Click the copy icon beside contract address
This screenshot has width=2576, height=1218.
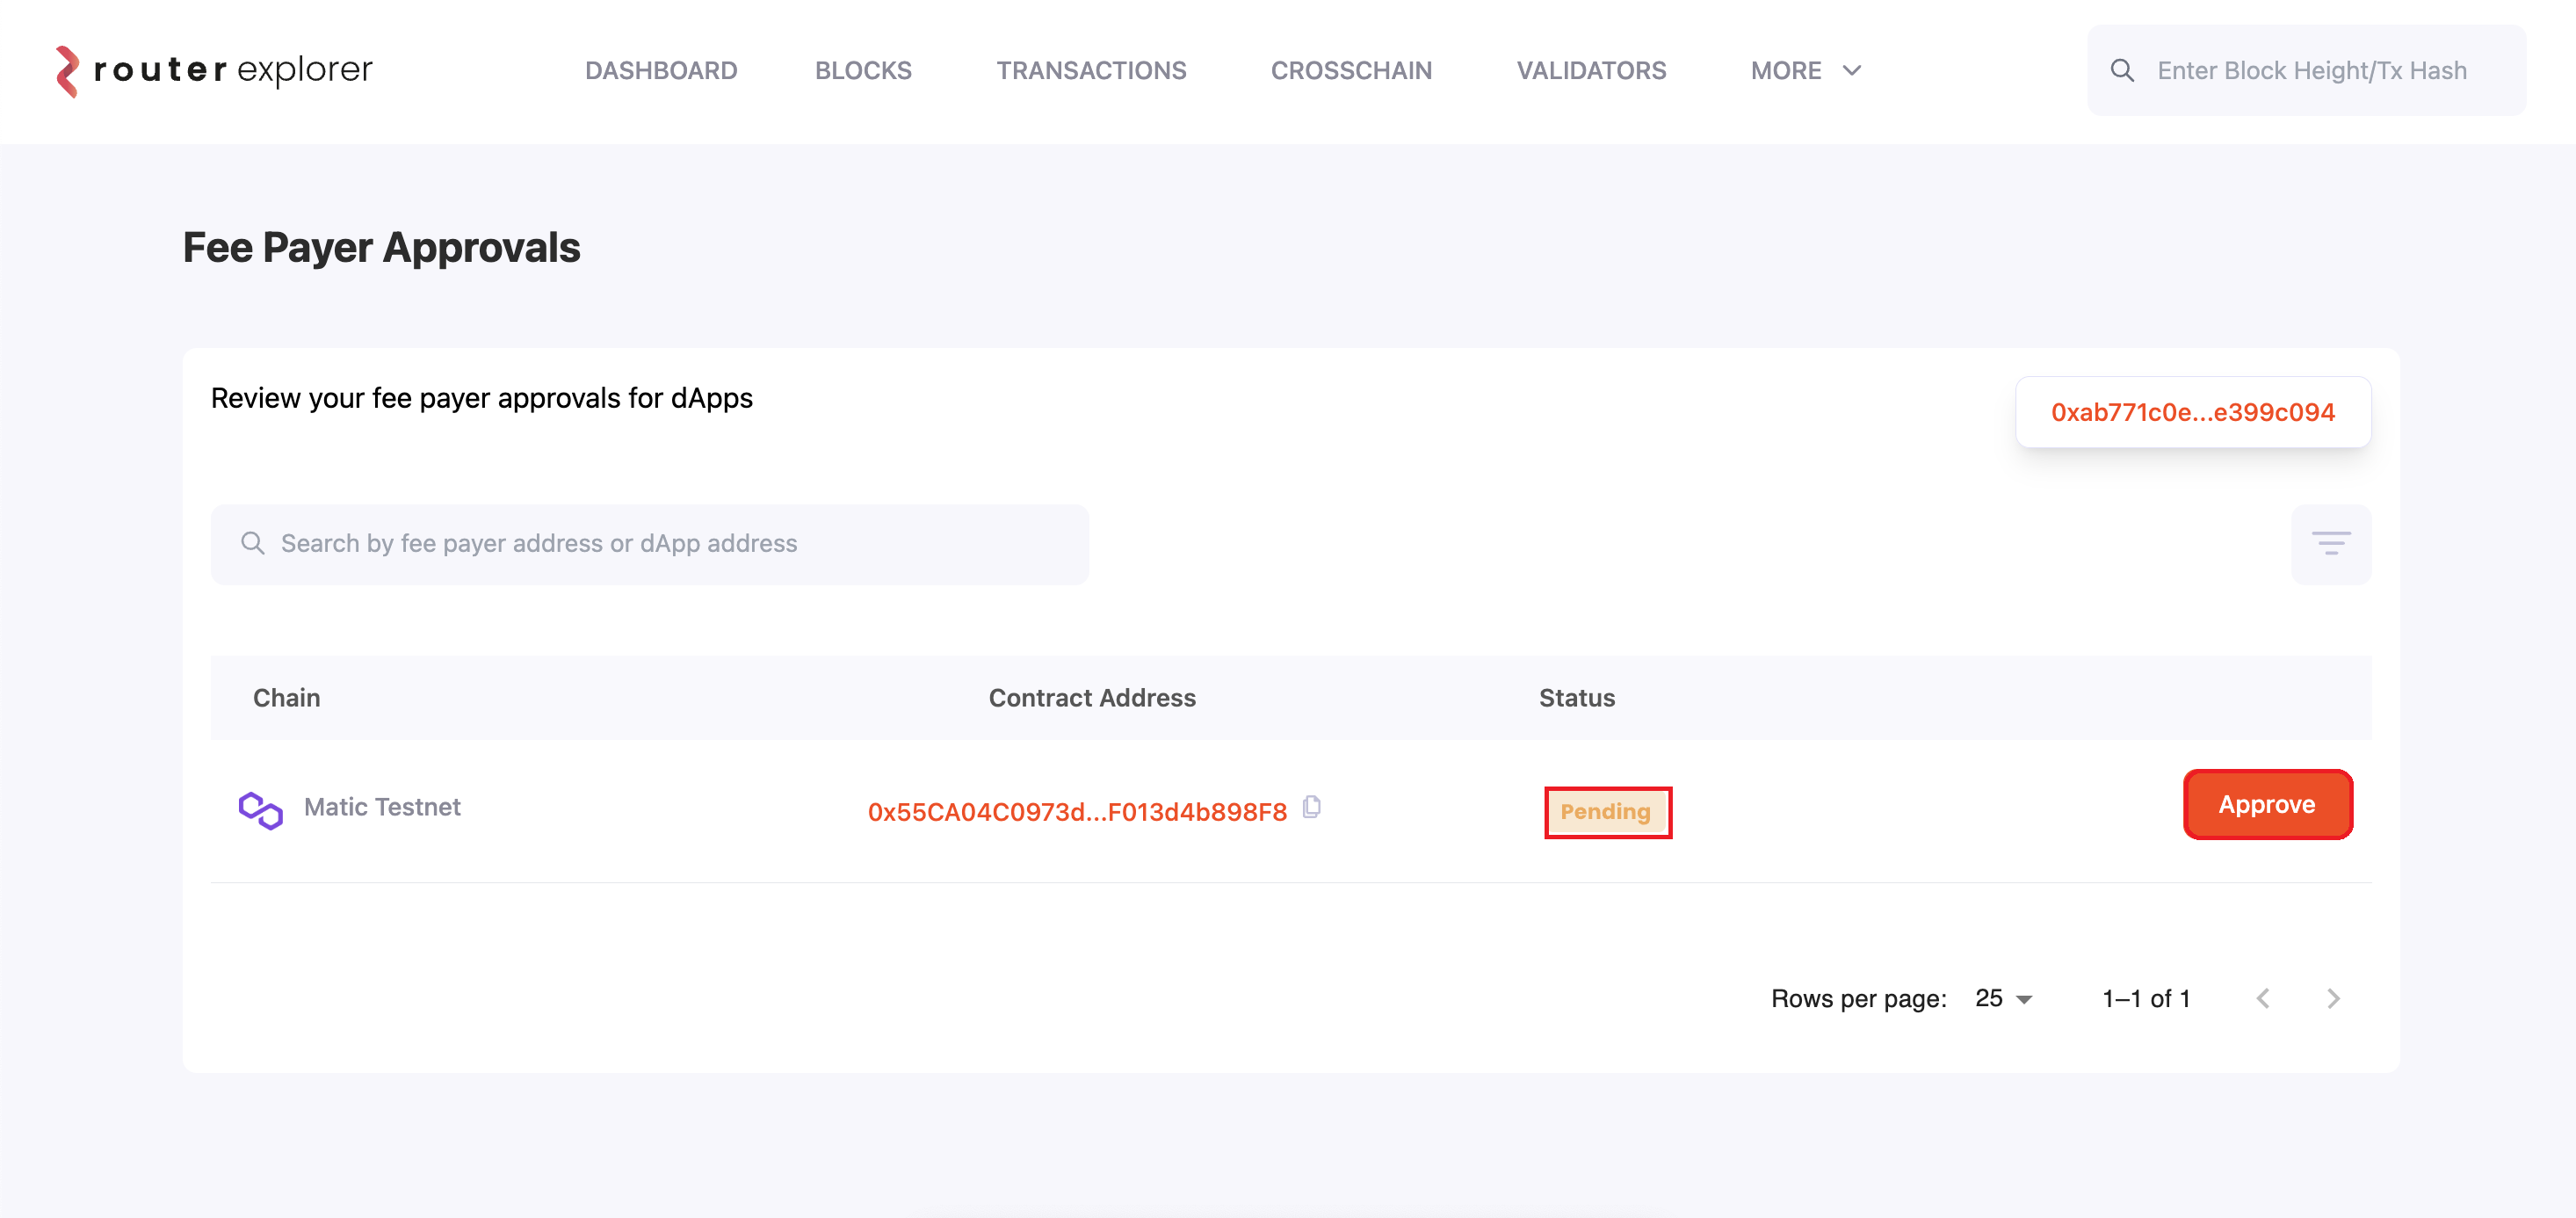point(1312,807)
